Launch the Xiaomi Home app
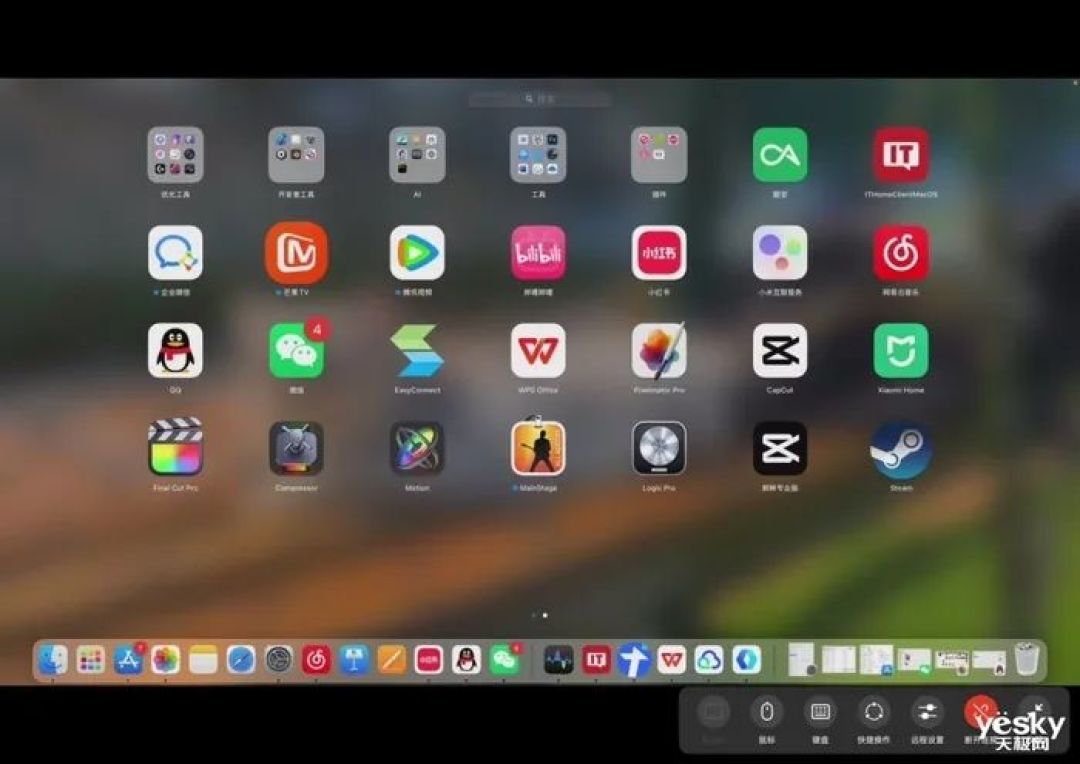1080x764 pixels. point(900,351)
